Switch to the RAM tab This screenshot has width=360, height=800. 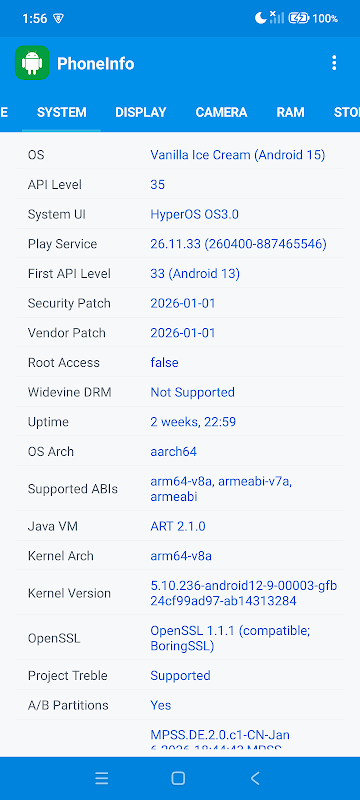coord(291,112)
